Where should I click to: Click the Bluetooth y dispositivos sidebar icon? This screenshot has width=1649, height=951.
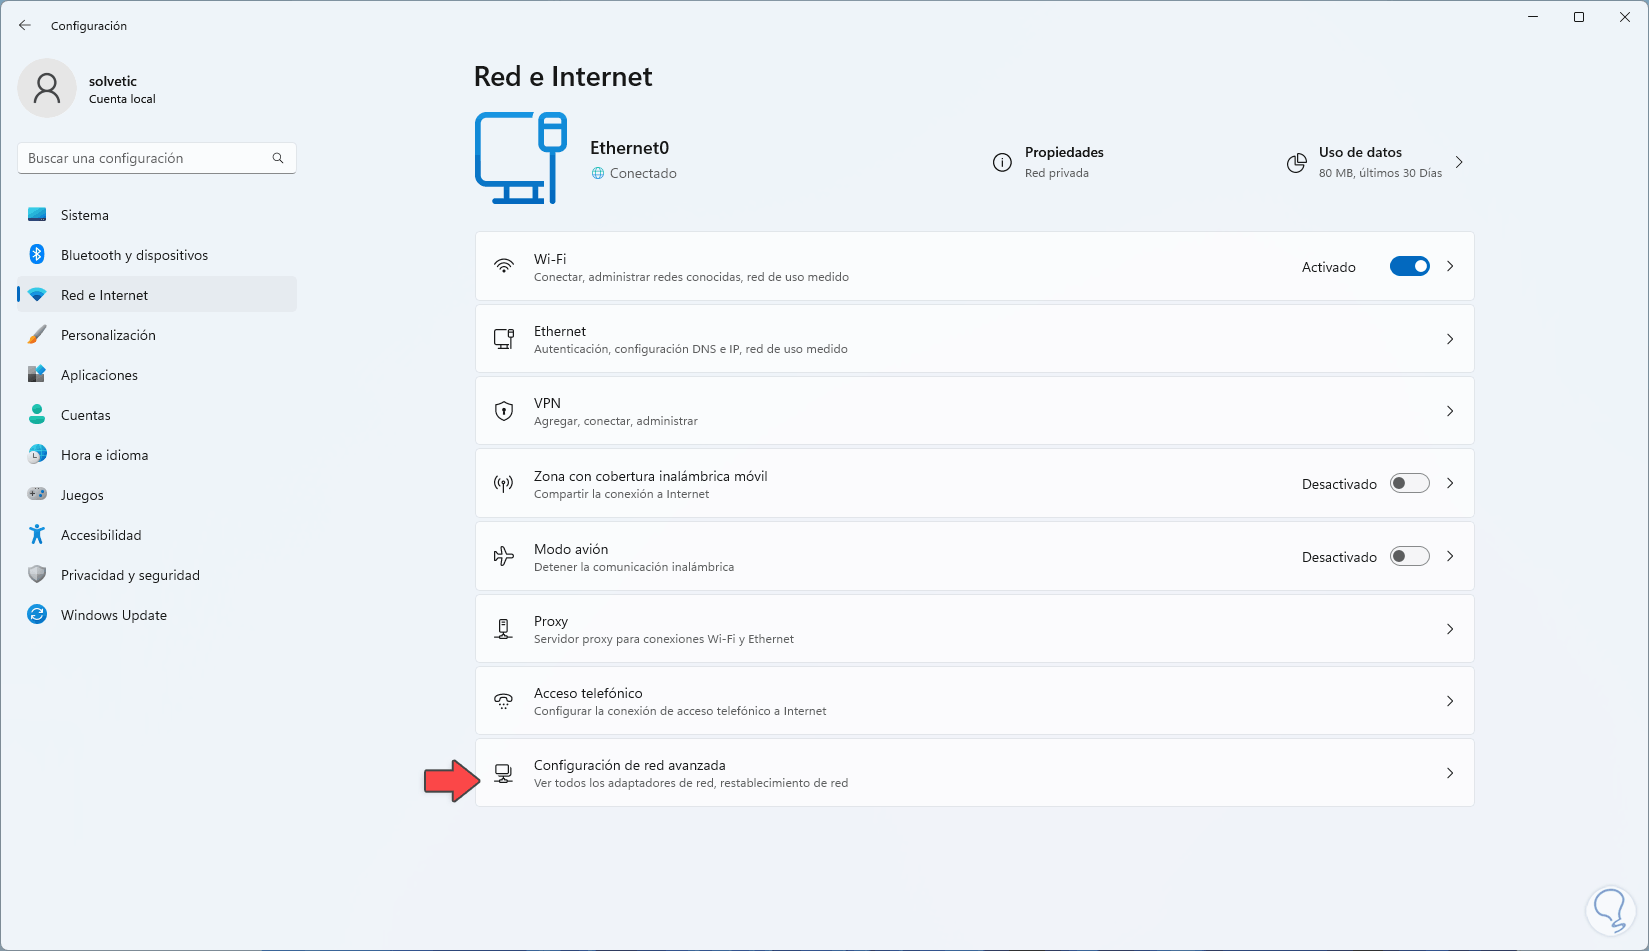point(37,255)
